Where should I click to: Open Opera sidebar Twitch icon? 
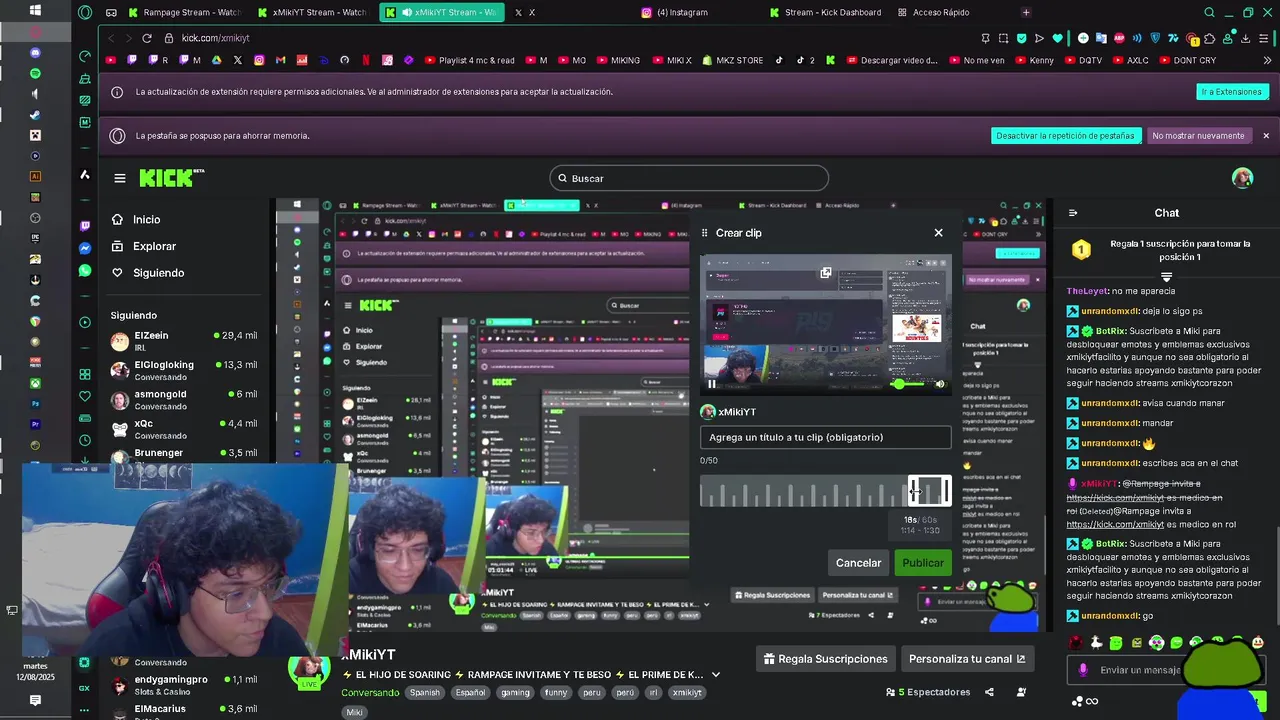click(85, 226)
